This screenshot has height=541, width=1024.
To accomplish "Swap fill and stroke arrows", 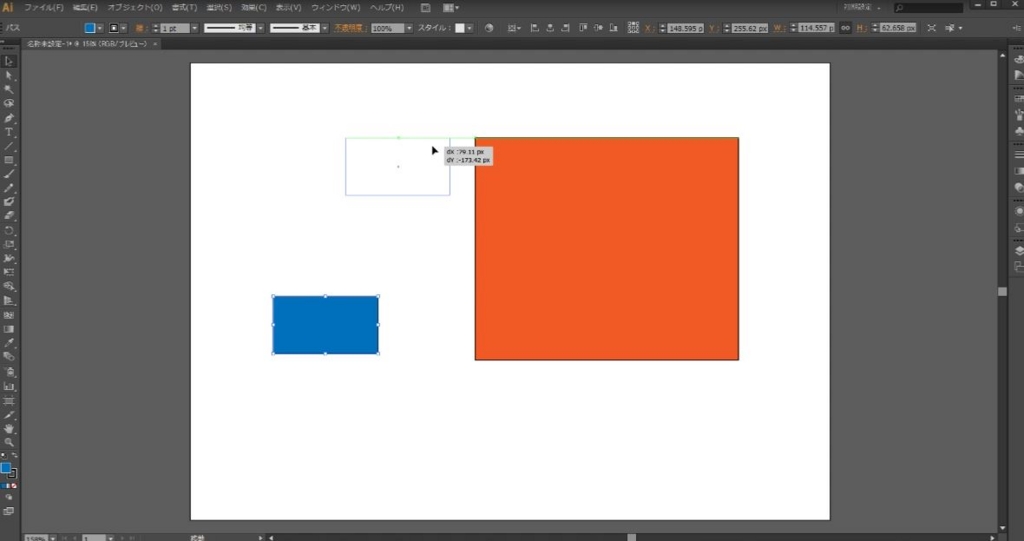I will (14, 455).
